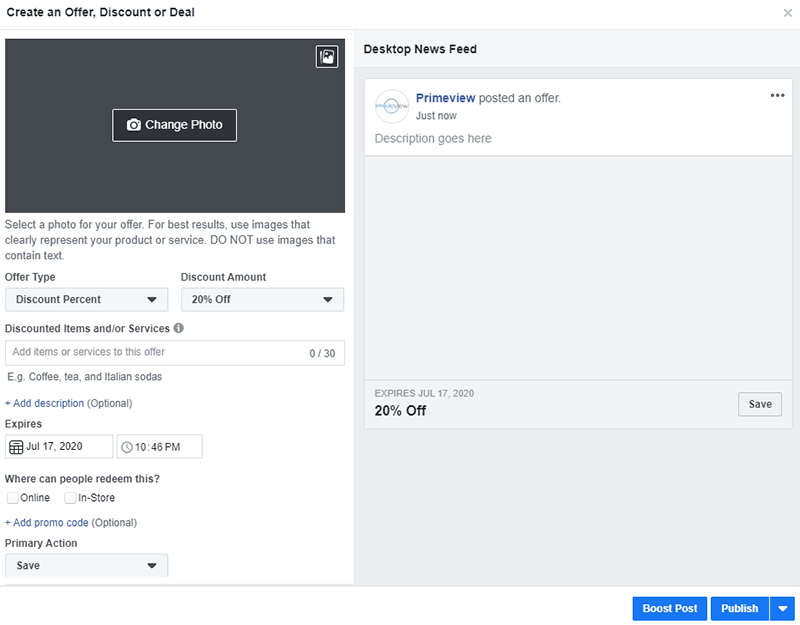
Task: Click the calendar icon in Expires field
Action: pyautogui.click(x=18, y=446)
